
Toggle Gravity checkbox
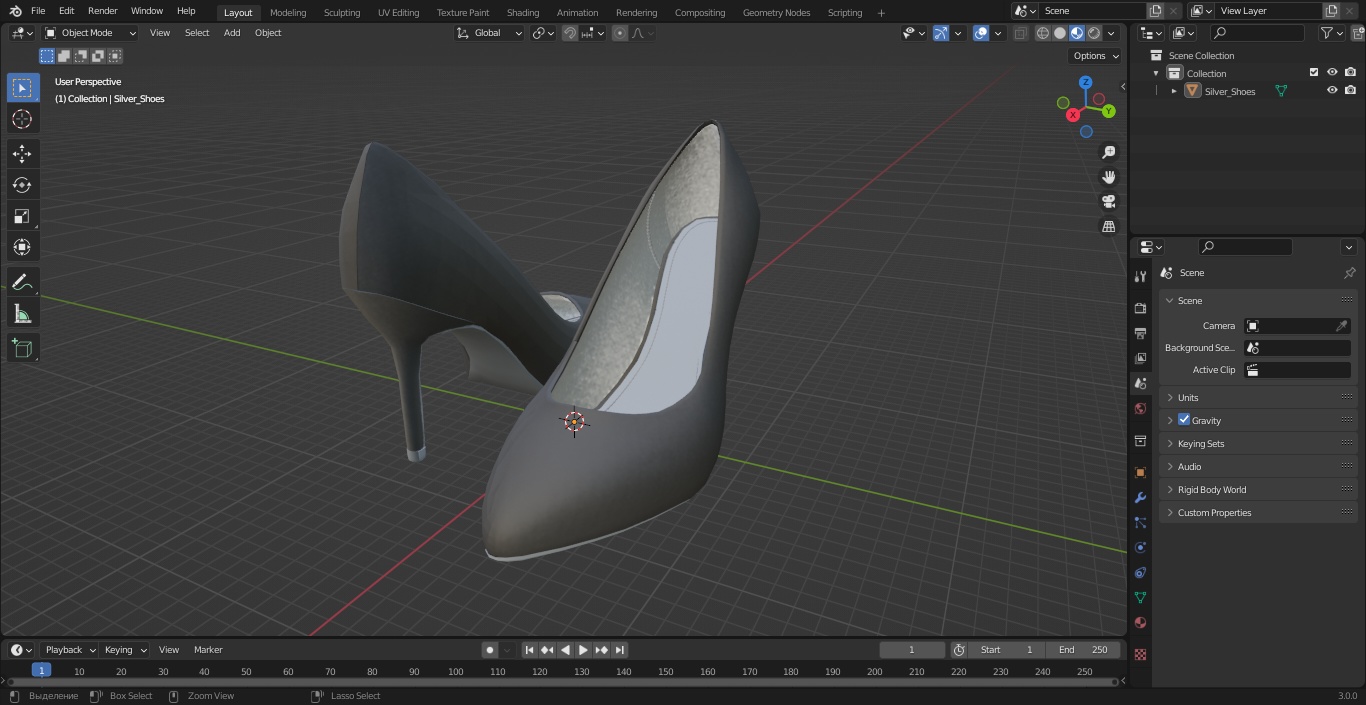point(1184,420)
